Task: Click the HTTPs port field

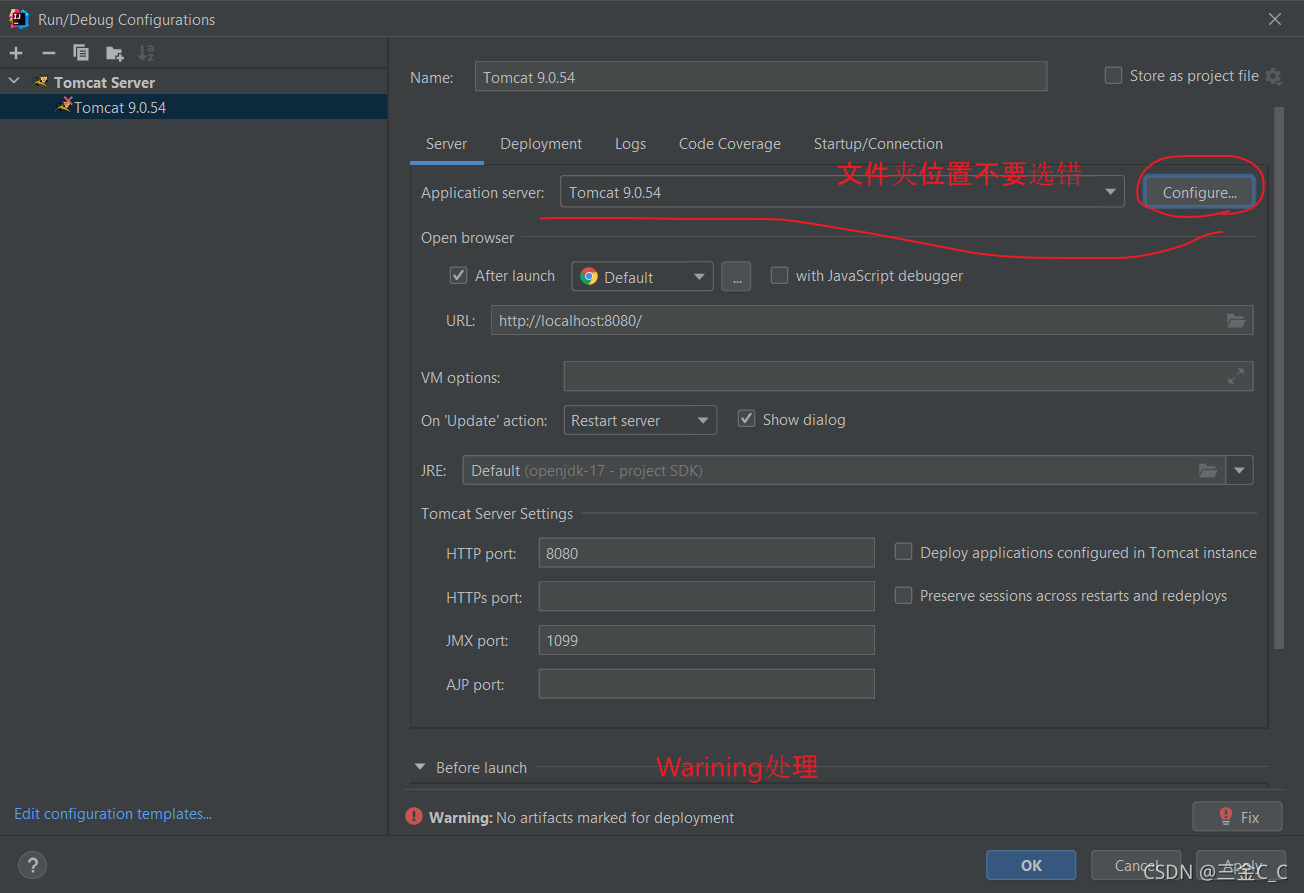Action: (707, 597)
